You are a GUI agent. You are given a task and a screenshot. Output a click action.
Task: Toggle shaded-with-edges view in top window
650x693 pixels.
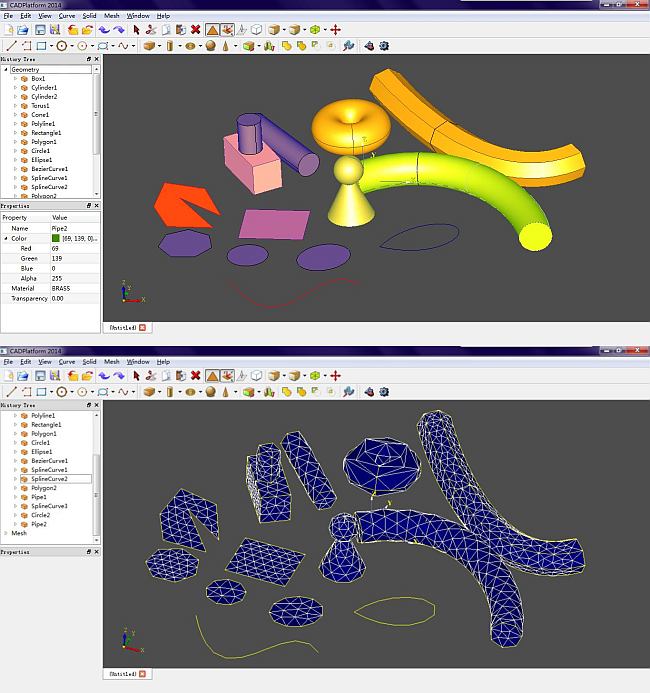[227, 30]
